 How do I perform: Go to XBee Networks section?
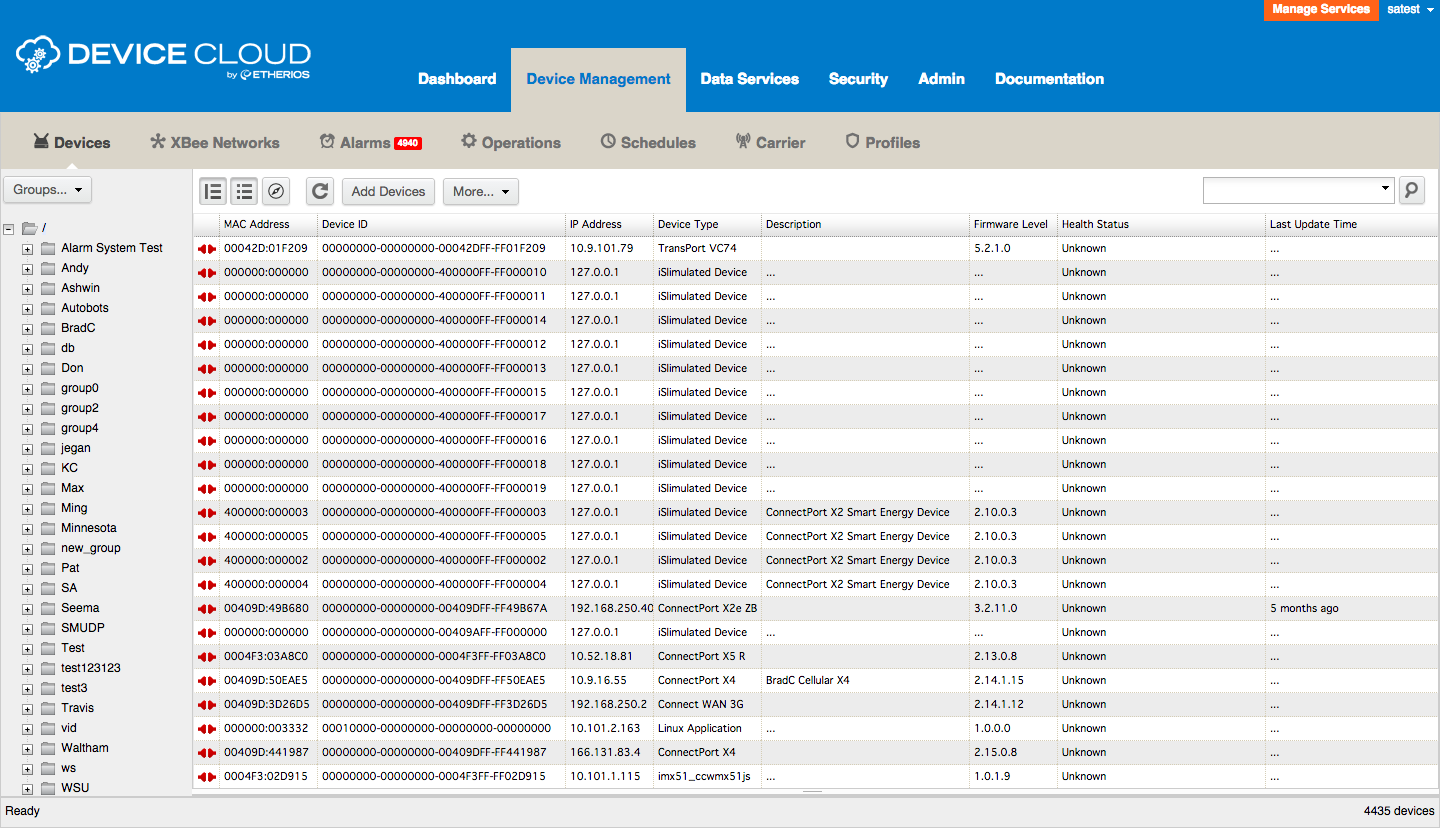pos(215,142)
